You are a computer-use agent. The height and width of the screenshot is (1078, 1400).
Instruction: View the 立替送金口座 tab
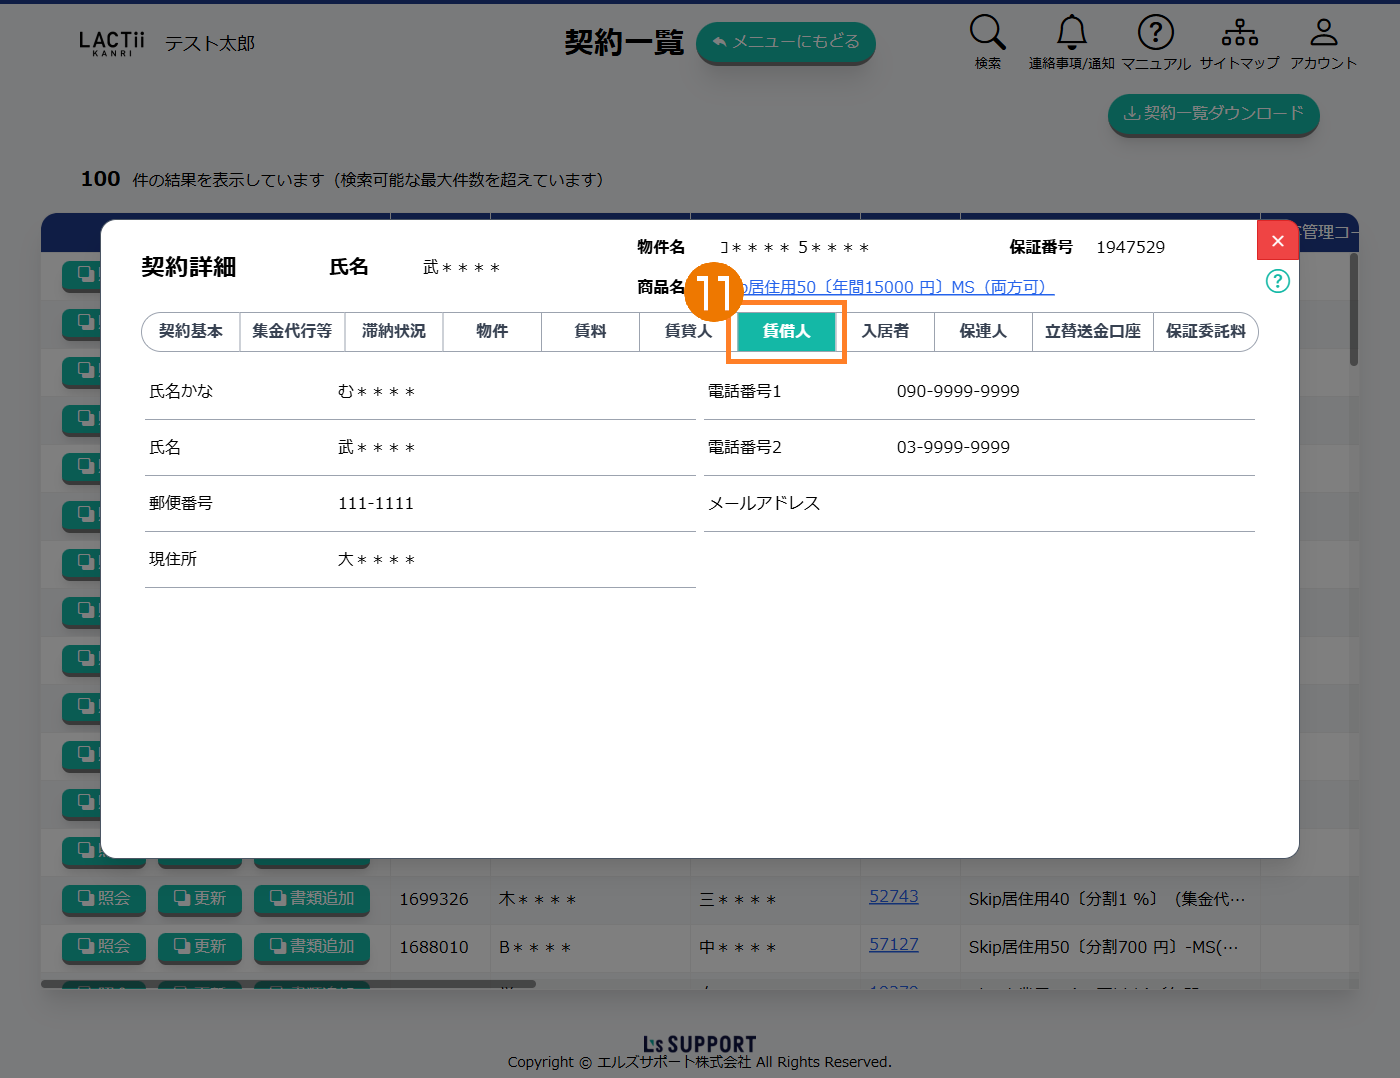point(1092,331)
